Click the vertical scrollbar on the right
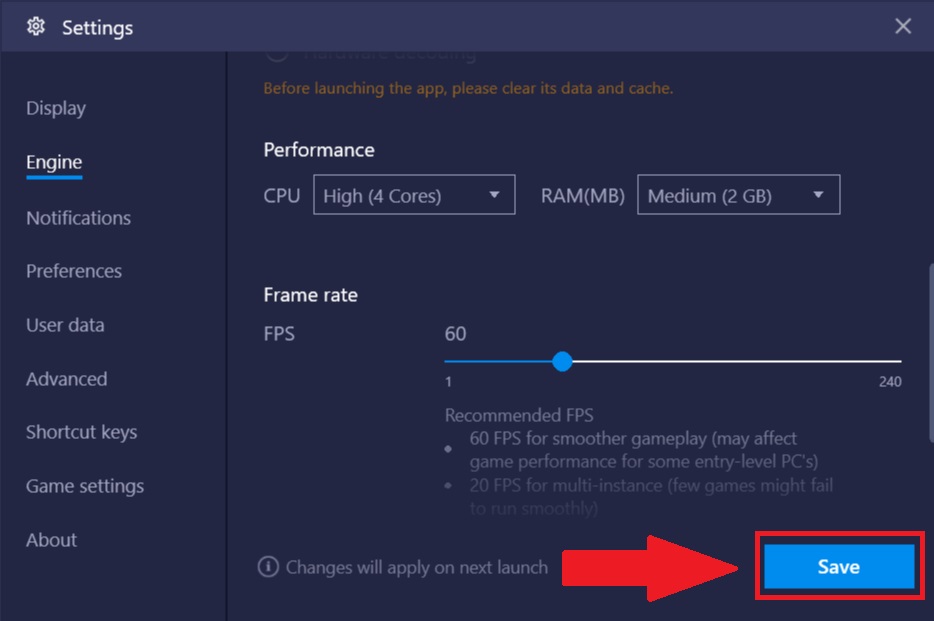934x621 pixels. [x=931, y=352]
